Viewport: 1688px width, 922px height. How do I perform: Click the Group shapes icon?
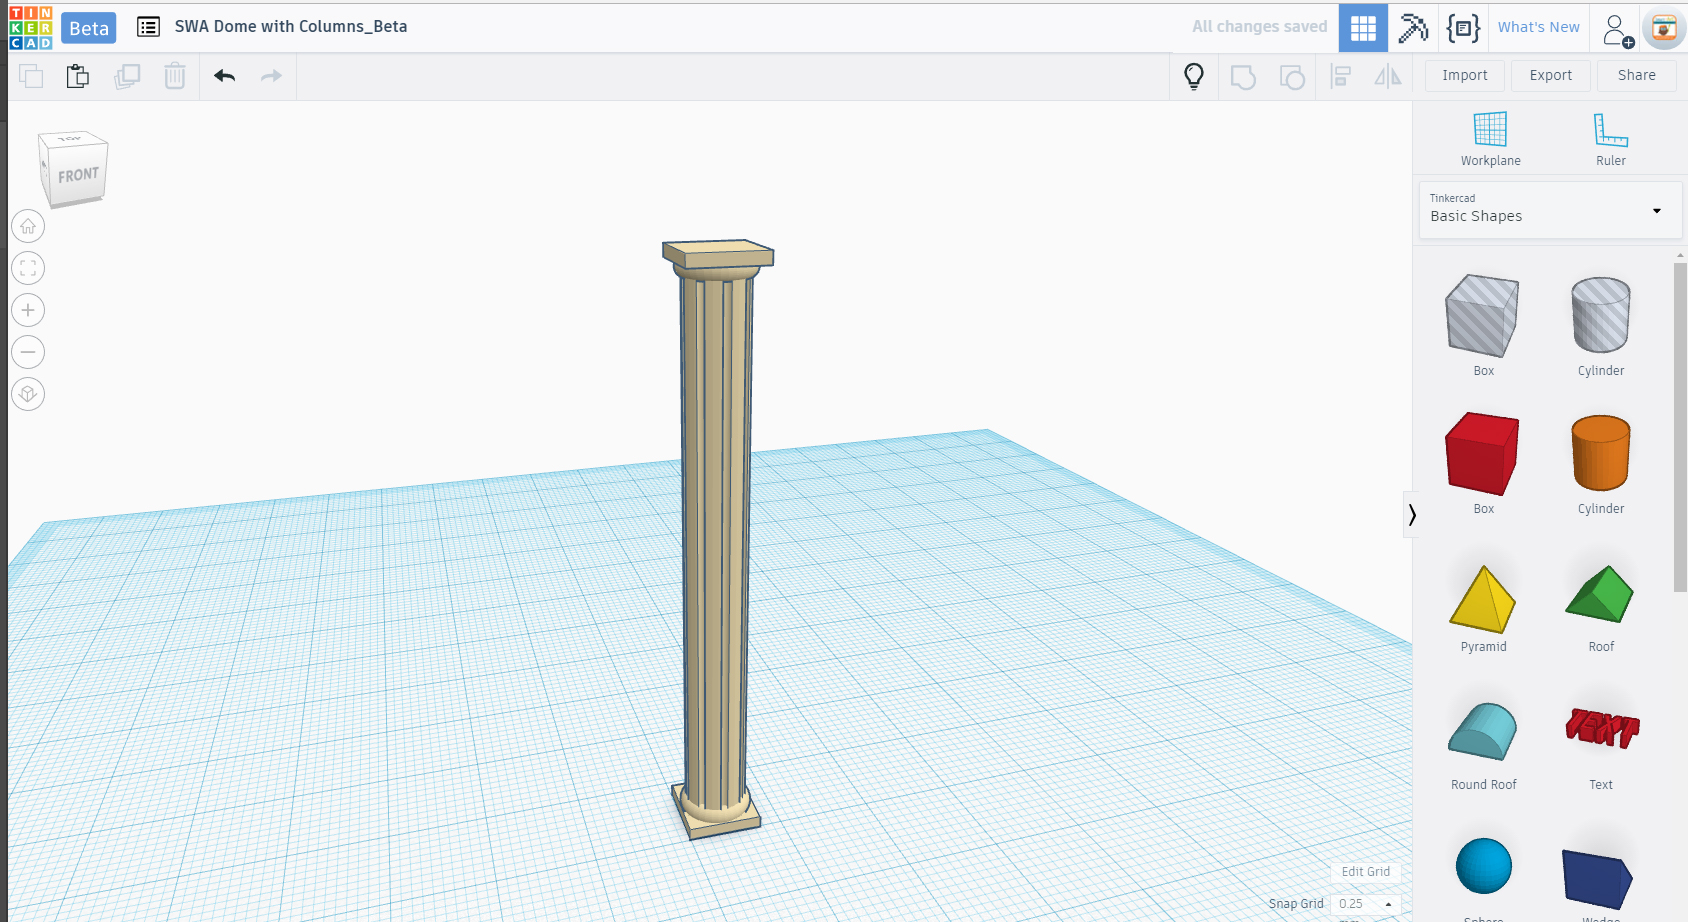tap(1243, 76)
